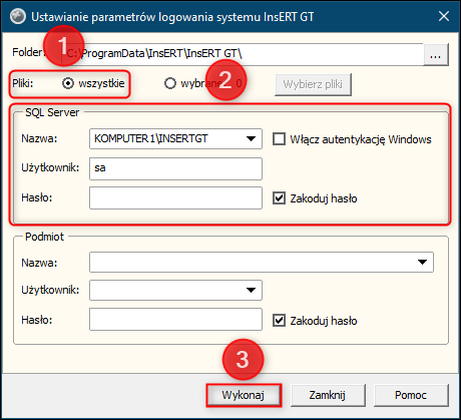Toggle SQL Server 'Zakoduj hasło' checkbox
The width and height of the screenshot is (461, 420).
point(279,198)
